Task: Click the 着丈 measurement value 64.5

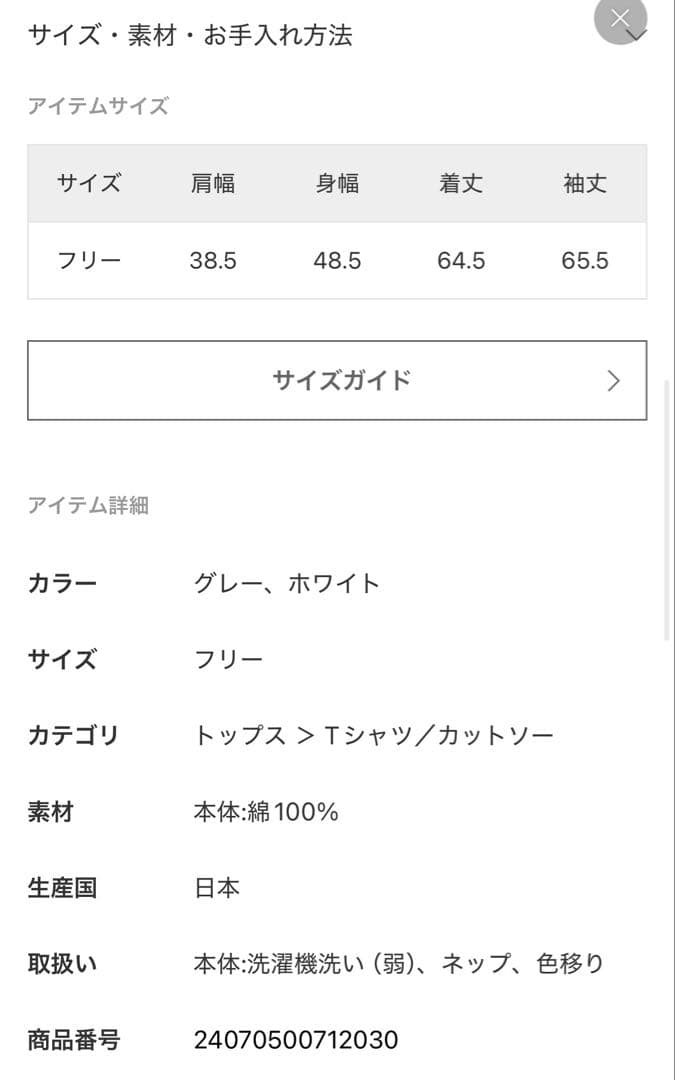Action: point(460,260)
